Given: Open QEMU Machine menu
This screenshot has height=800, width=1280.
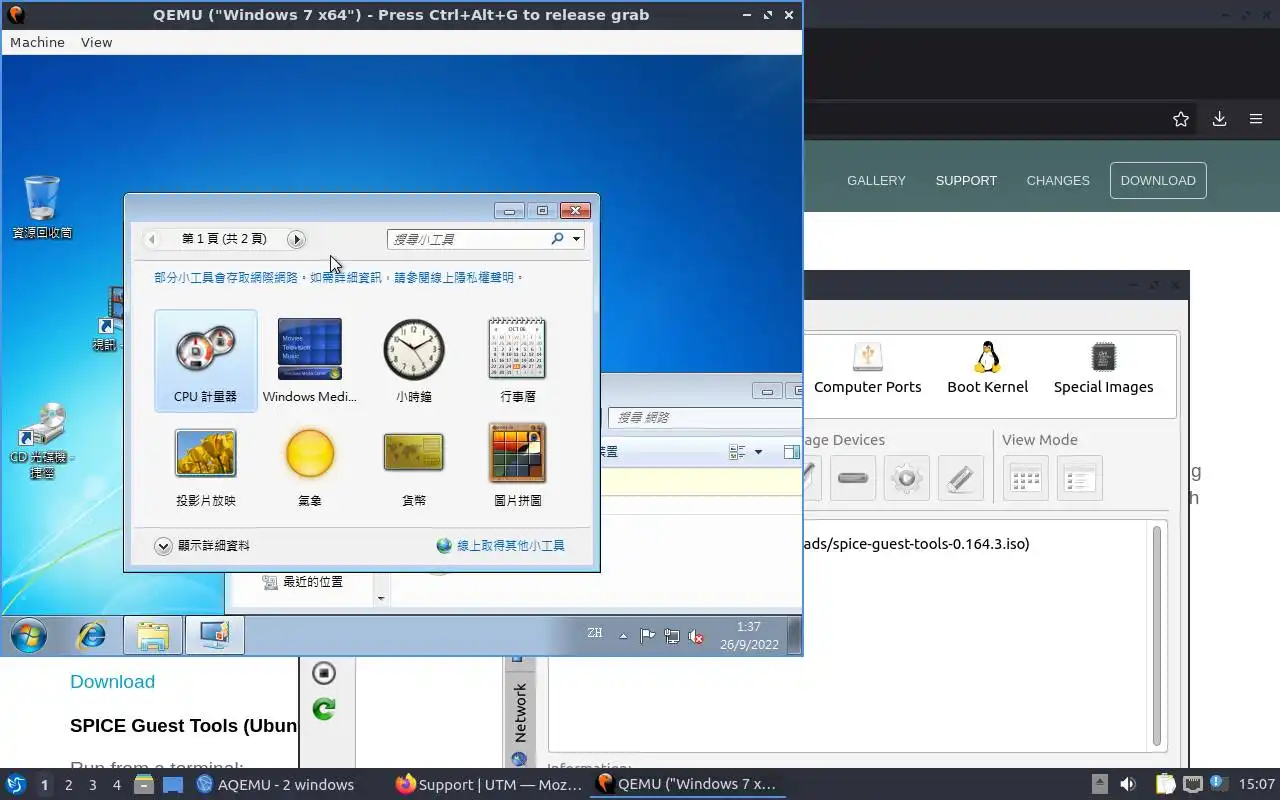Looking at the screenshot, I should [37, 42].
